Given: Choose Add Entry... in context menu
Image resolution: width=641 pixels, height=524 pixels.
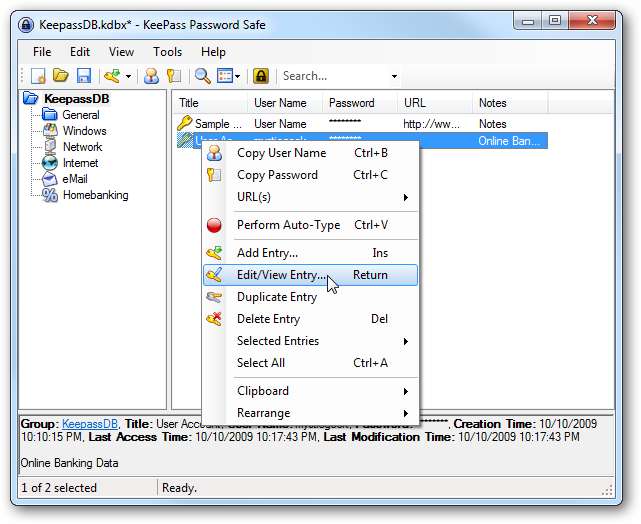Looking at the screenshot, I should coord(310,253).
